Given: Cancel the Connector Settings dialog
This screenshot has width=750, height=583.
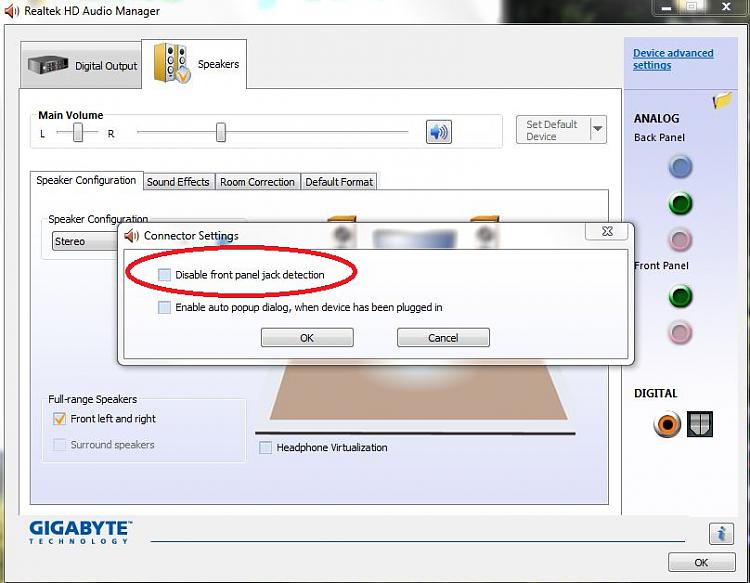Looking at the screenshot, I should coord(443,338).
